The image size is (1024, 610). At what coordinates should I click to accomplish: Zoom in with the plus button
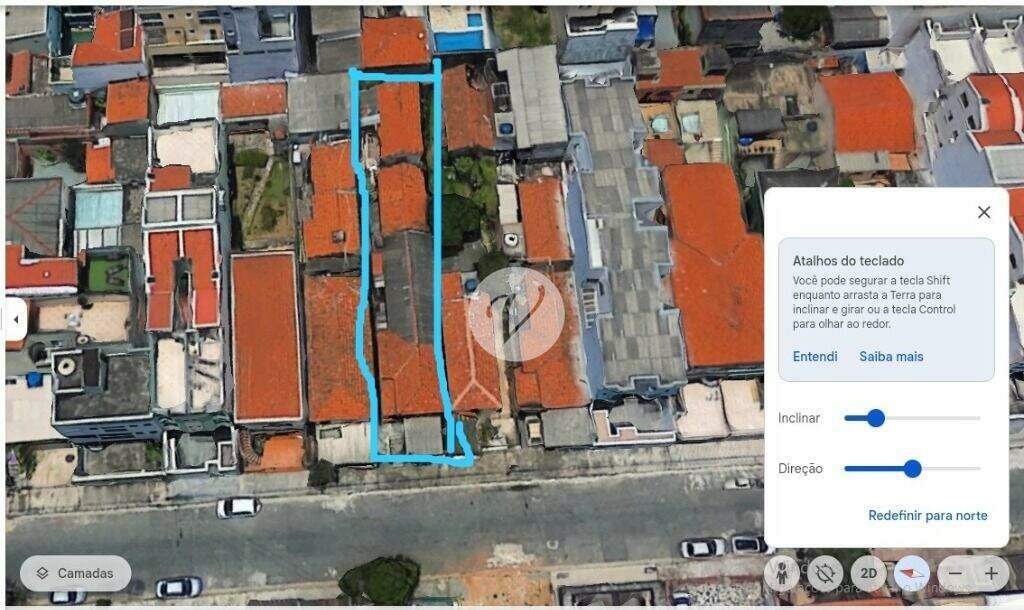[991, 573]
